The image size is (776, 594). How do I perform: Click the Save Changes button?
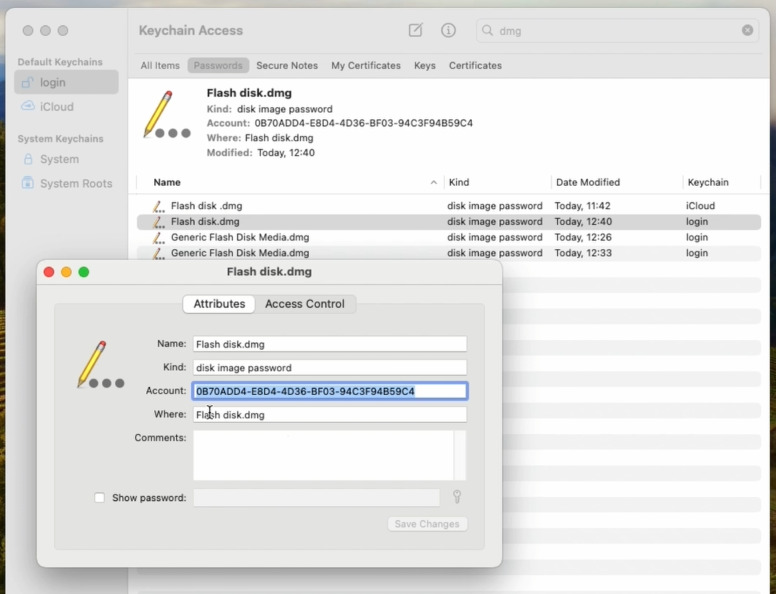coord(428,524)
